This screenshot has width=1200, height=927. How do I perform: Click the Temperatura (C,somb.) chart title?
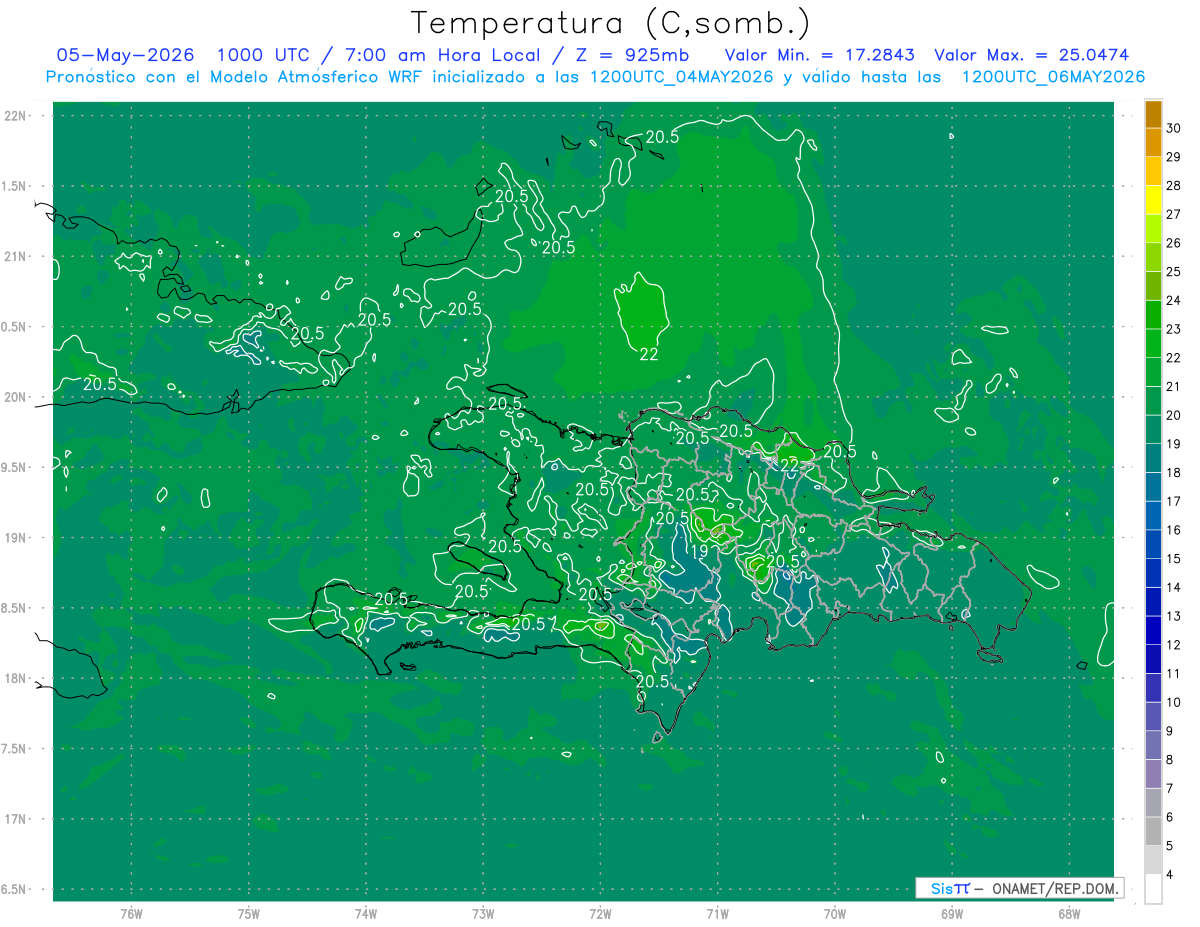(610, 23)
